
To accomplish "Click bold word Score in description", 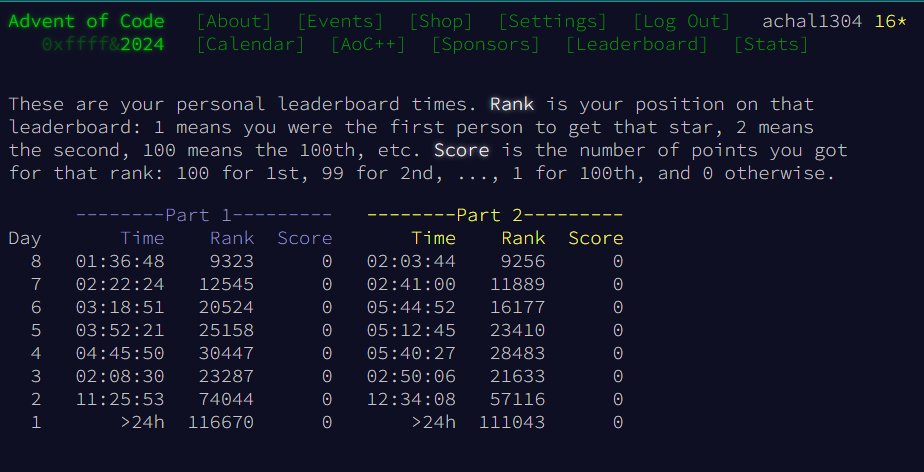I will pyautogui.click(x=461, y=150).
